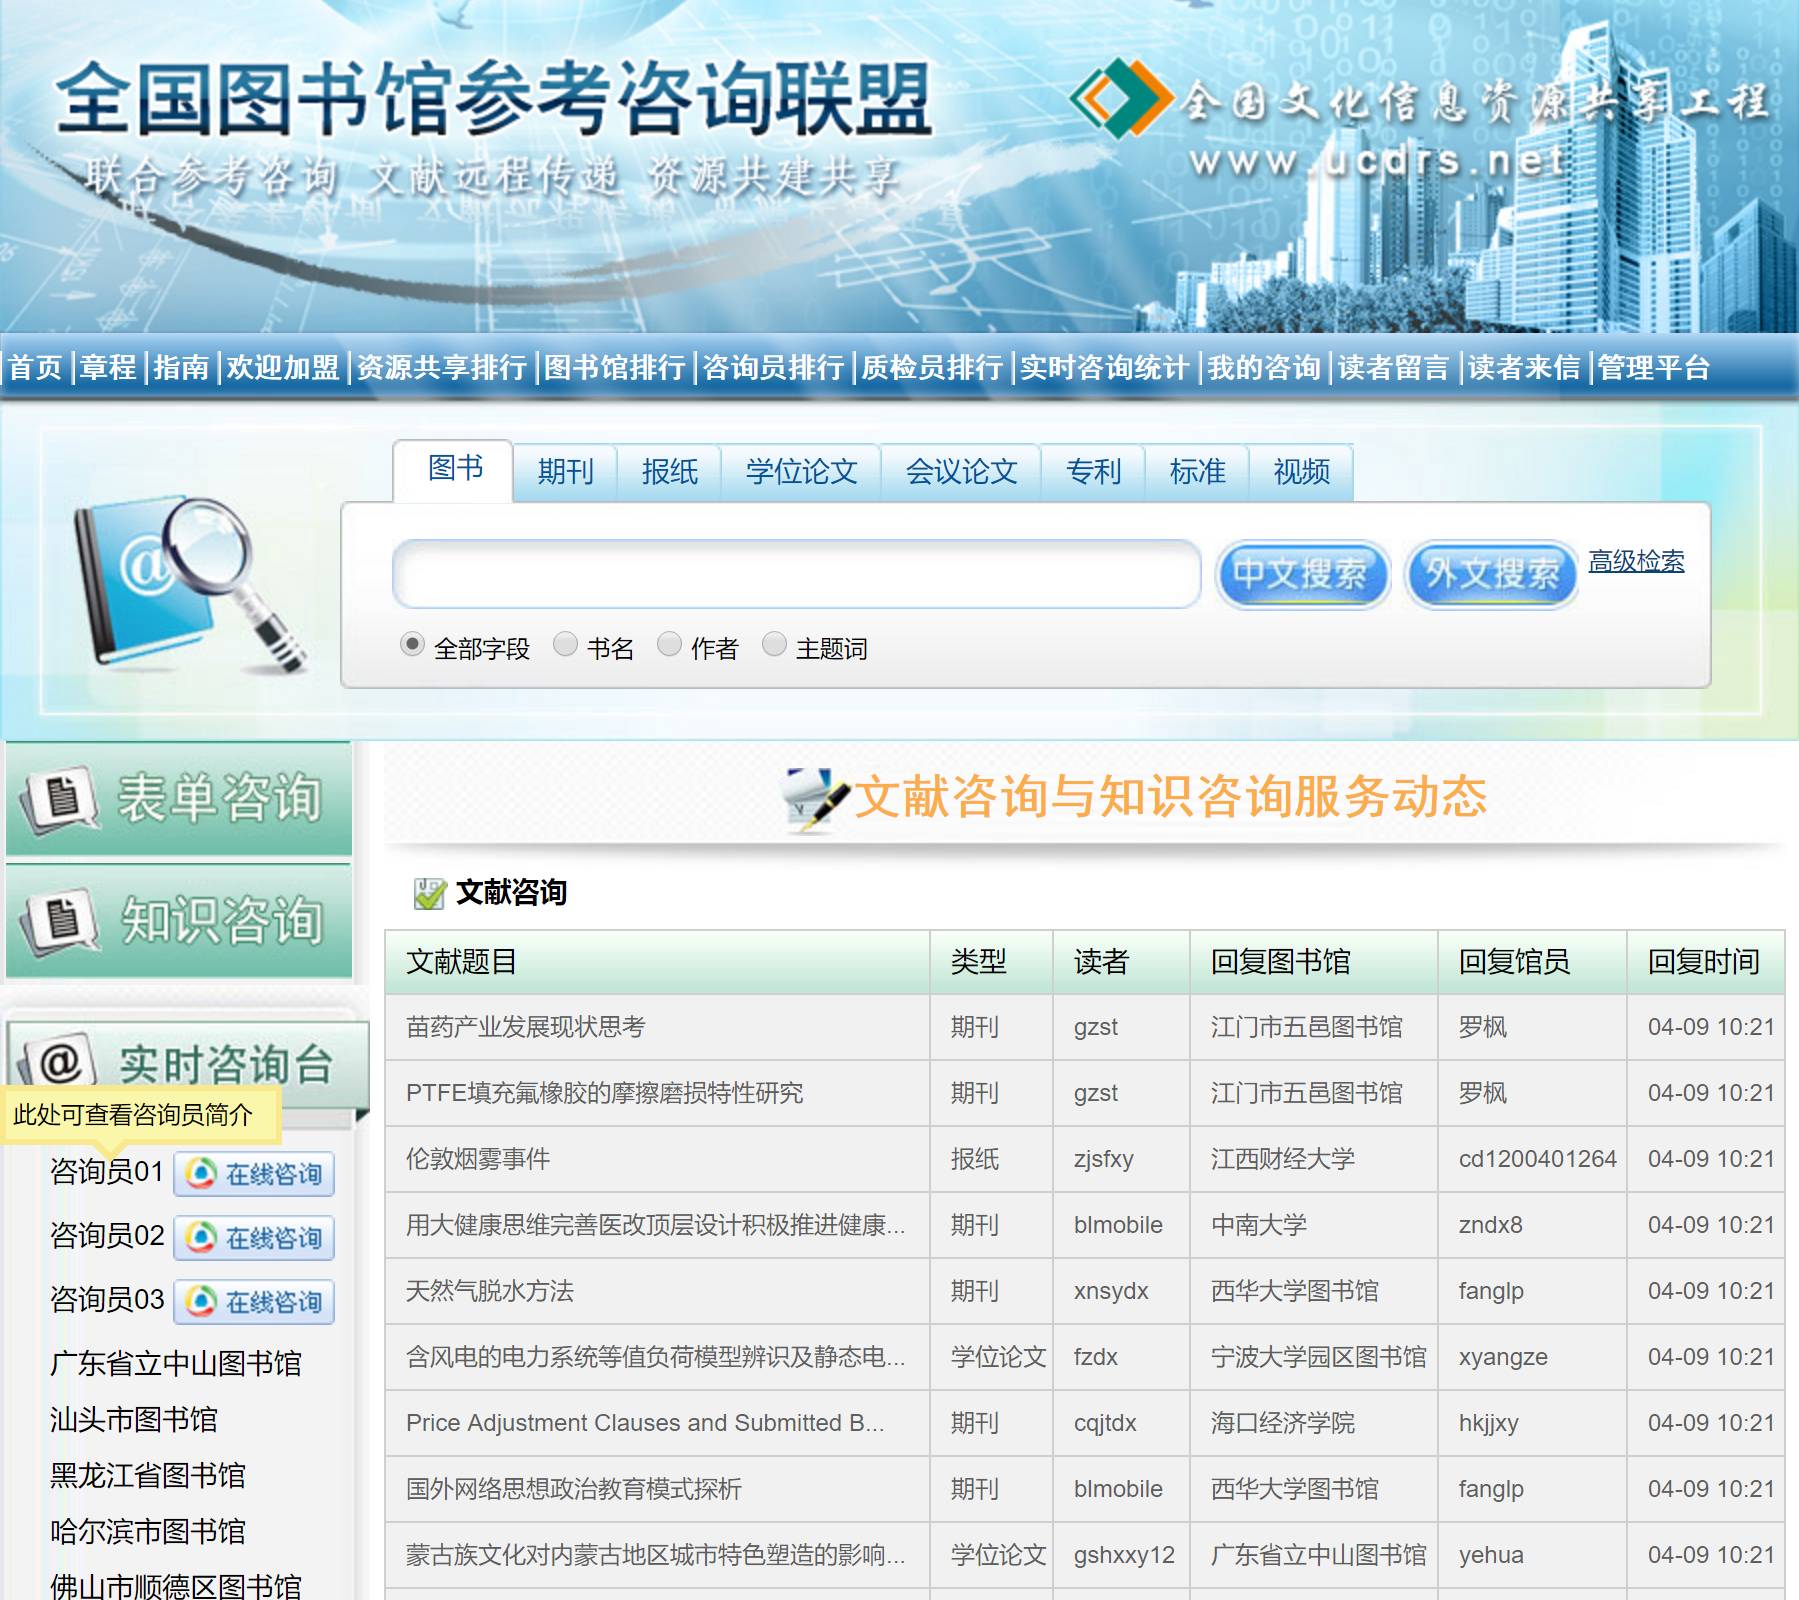The height and width of the screenshot is (1600, 1799).
Task: Open the 汕头市图书馆 sidebar link
Action: 134,1419
